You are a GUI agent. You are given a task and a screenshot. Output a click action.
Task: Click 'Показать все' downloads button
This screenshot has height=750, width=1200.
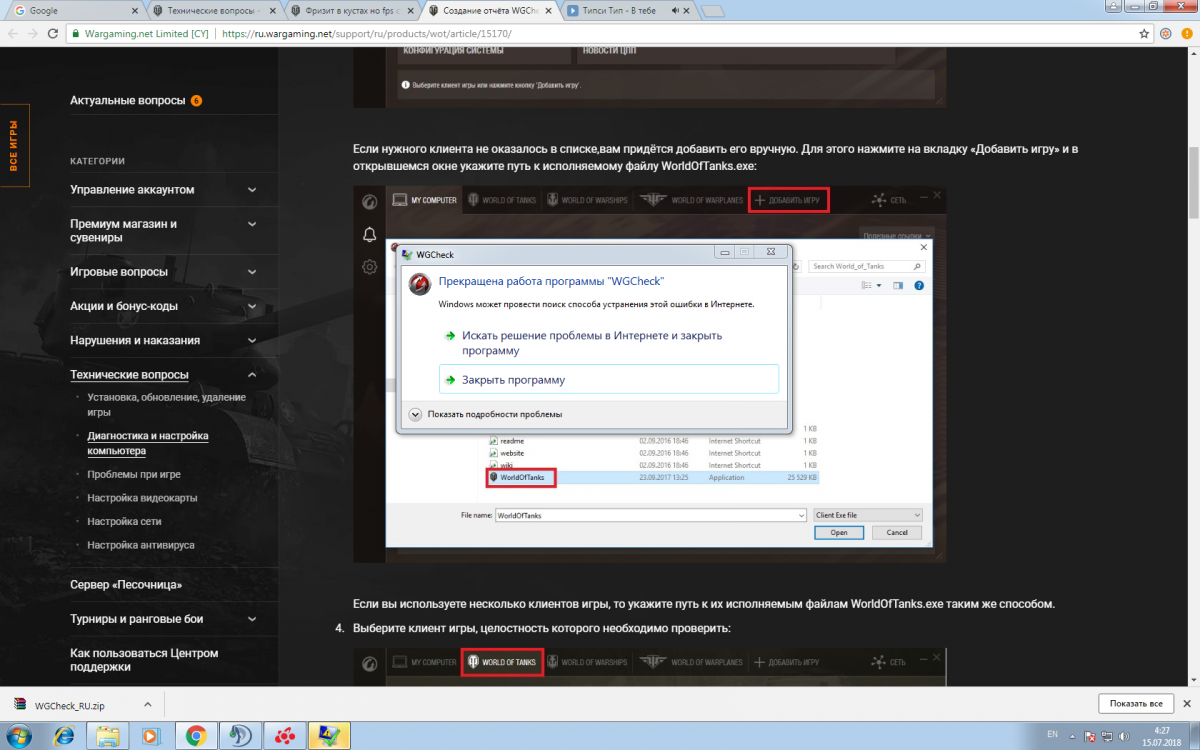(x=1135, y=704)
